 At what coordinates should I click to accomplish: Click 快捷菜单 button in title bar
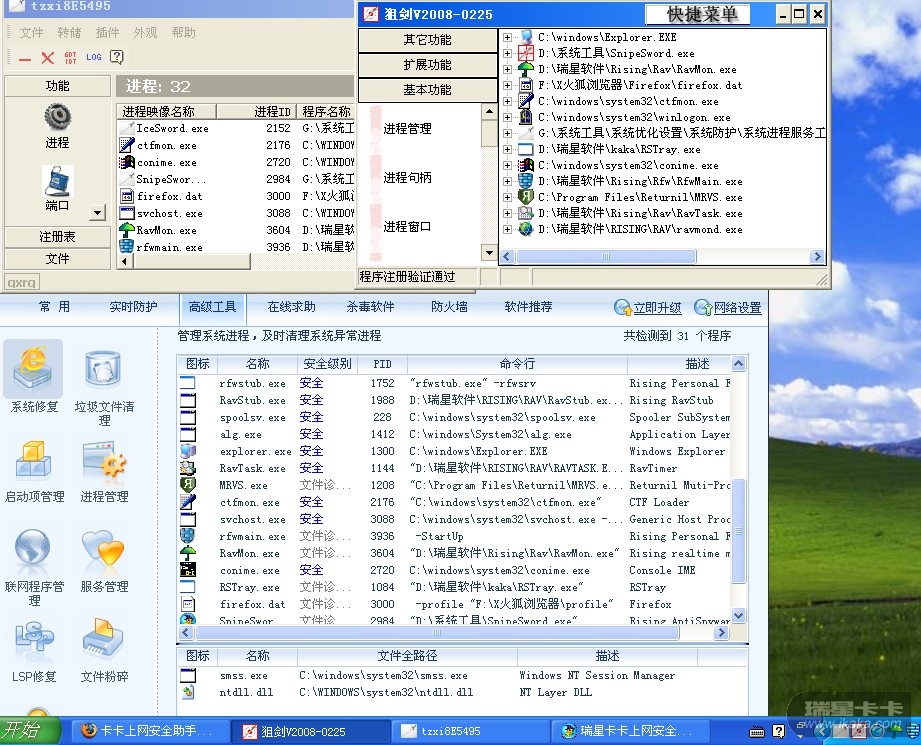point(698,14)
